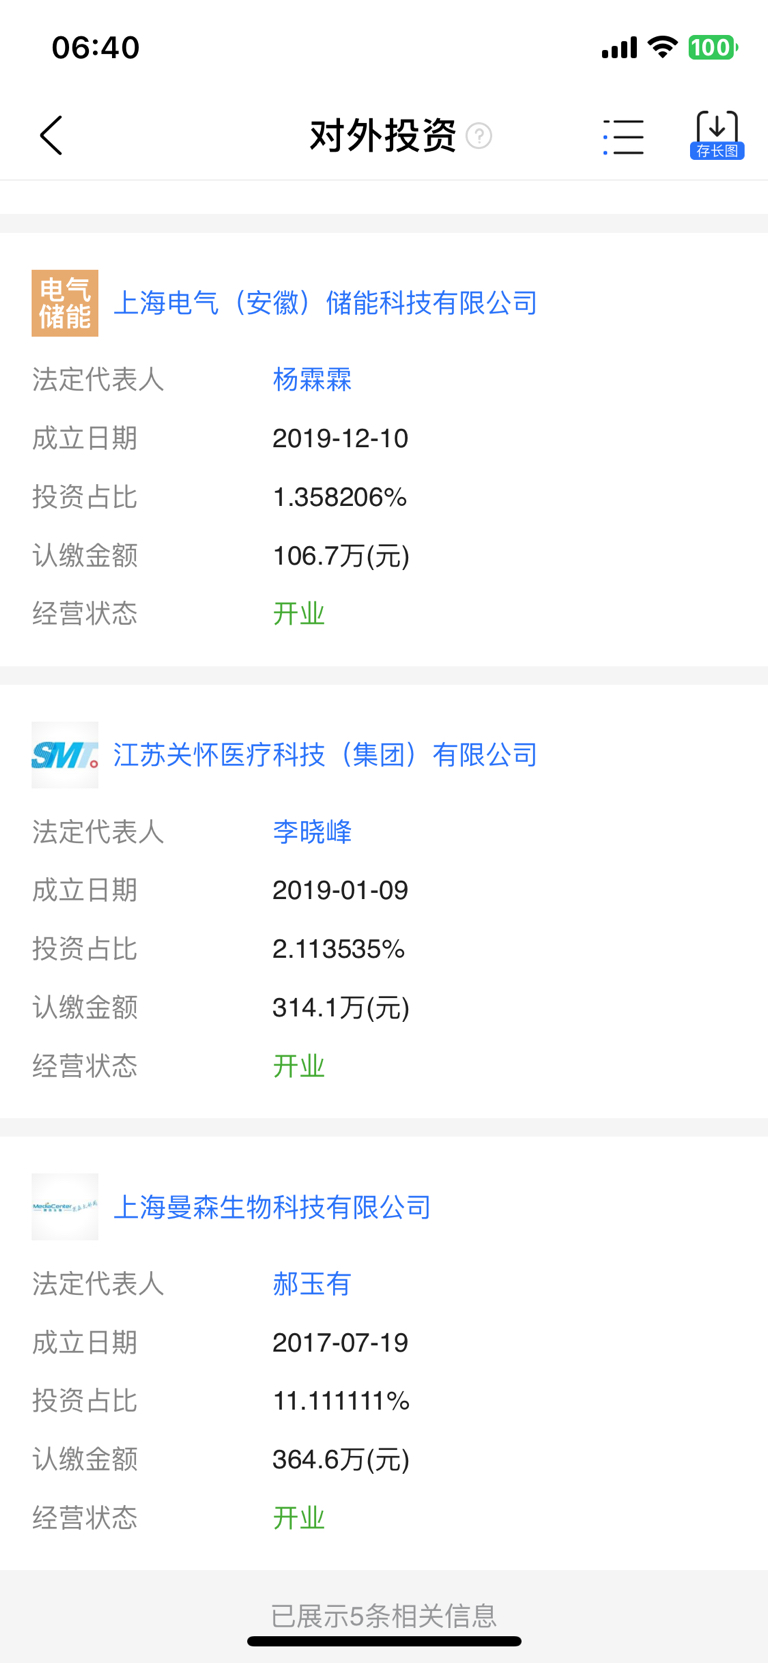Open 上海曼森生物科技有限公司 company page

pos(272,1207)
